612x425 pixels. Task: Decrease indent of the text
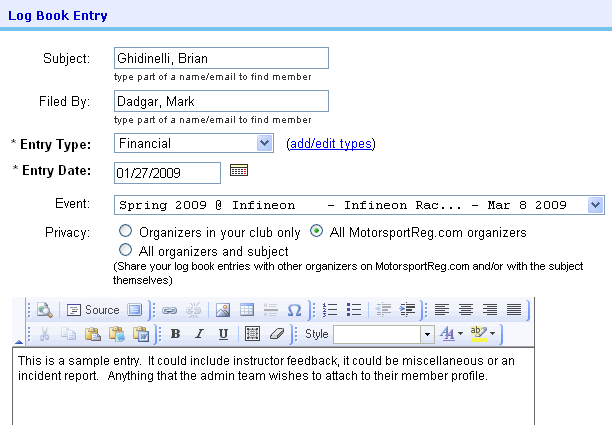tap(383, 310)
